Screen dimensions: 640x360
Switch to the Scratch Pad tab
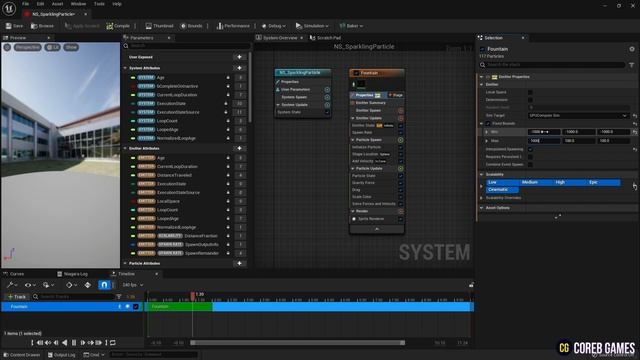(x=325, y=38)
